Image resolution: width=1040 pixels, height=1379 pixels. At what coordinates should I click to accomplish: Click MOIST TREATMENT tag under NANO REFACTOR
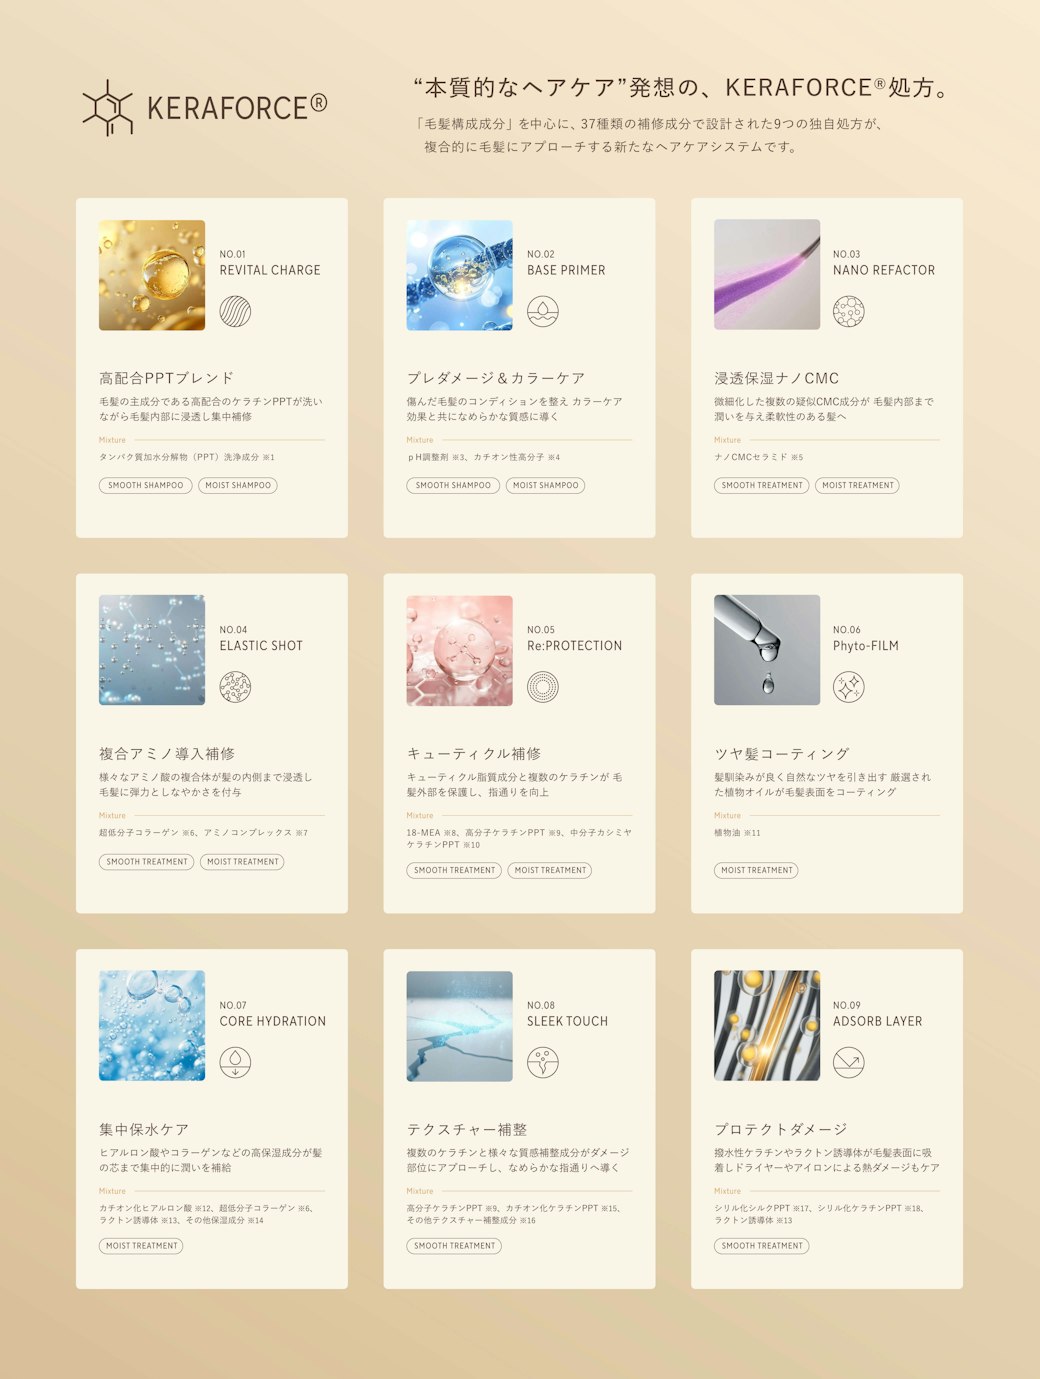857,485
